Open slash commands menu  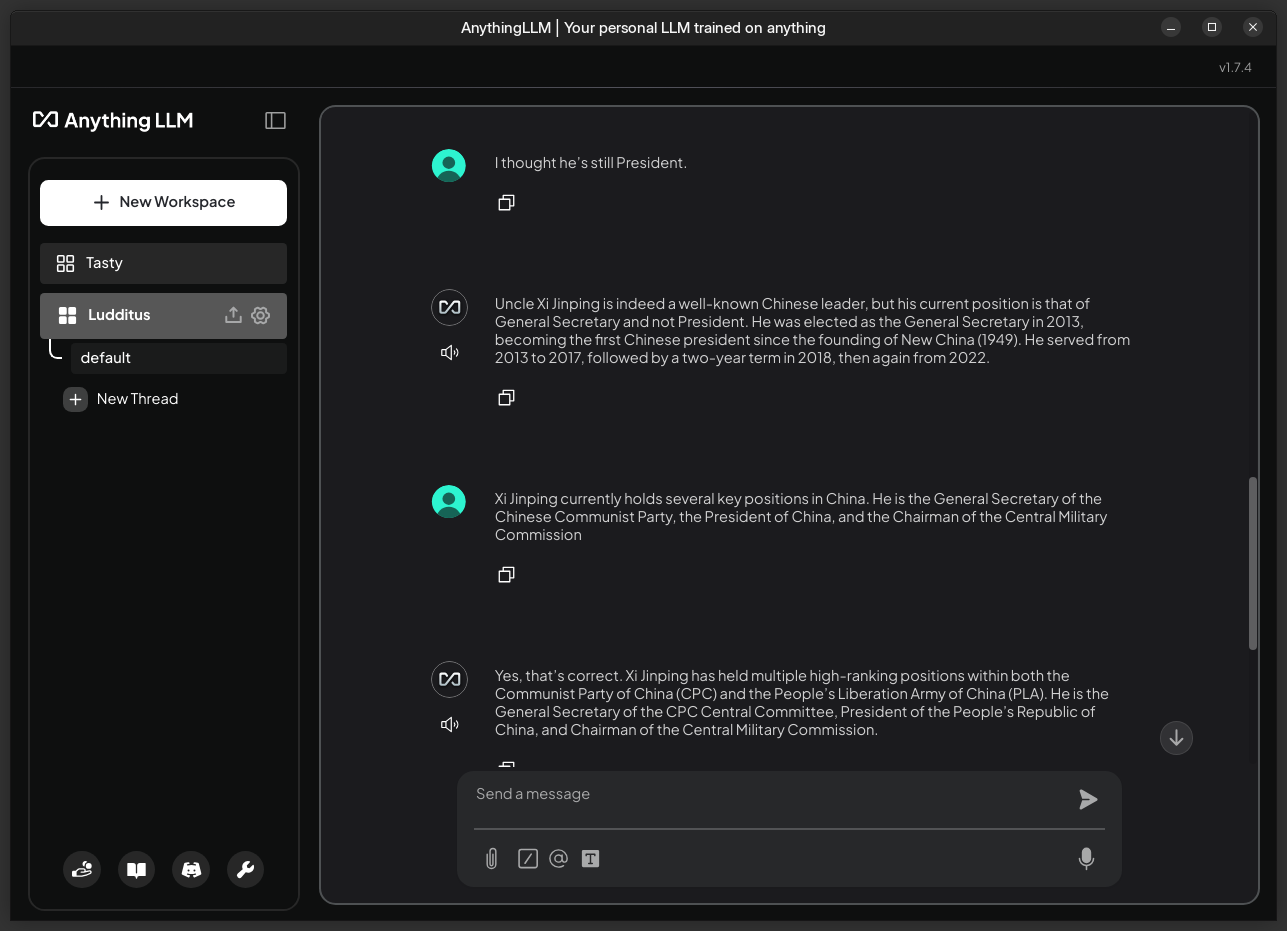527,859
